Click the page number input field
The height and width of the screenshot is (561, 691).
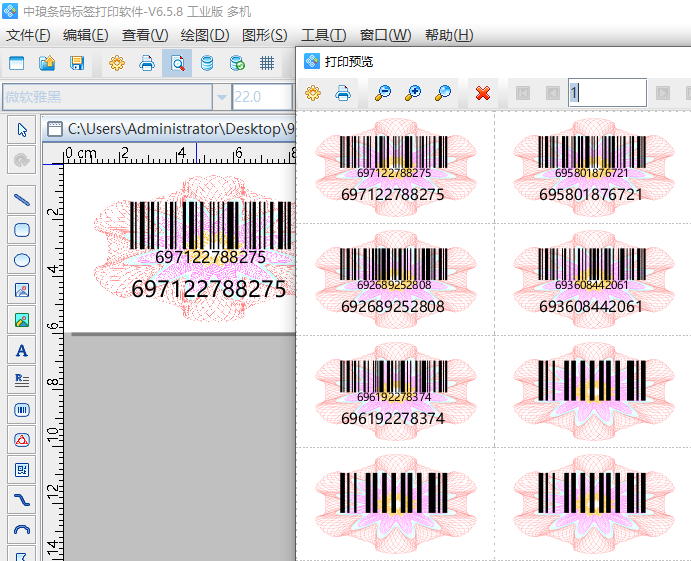pos(607,93)
